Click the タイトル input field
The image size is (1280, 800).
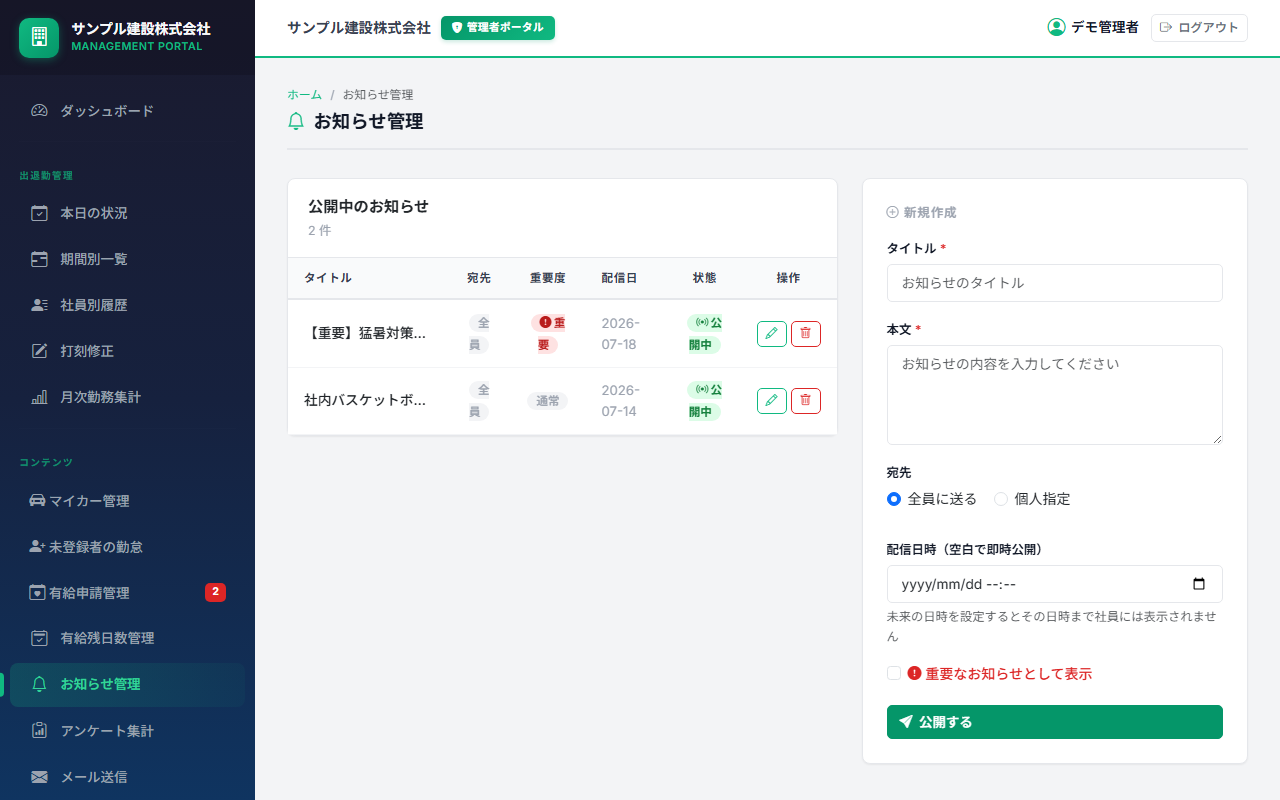pyautogui.click(x=1055, y=283)
